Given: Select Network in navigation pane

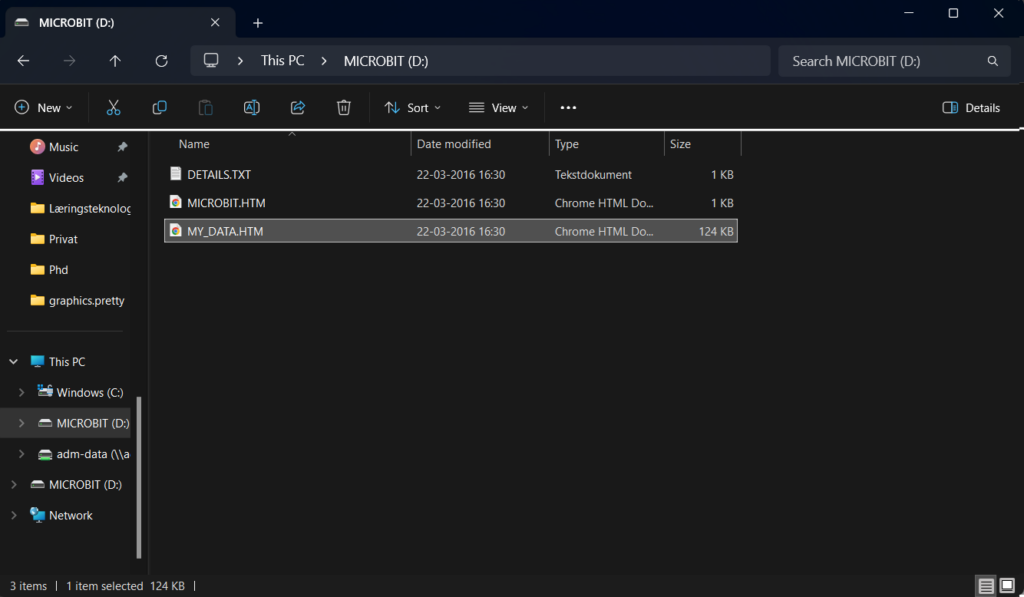Looking at the screenshot, I should click(x=71, y=515).
